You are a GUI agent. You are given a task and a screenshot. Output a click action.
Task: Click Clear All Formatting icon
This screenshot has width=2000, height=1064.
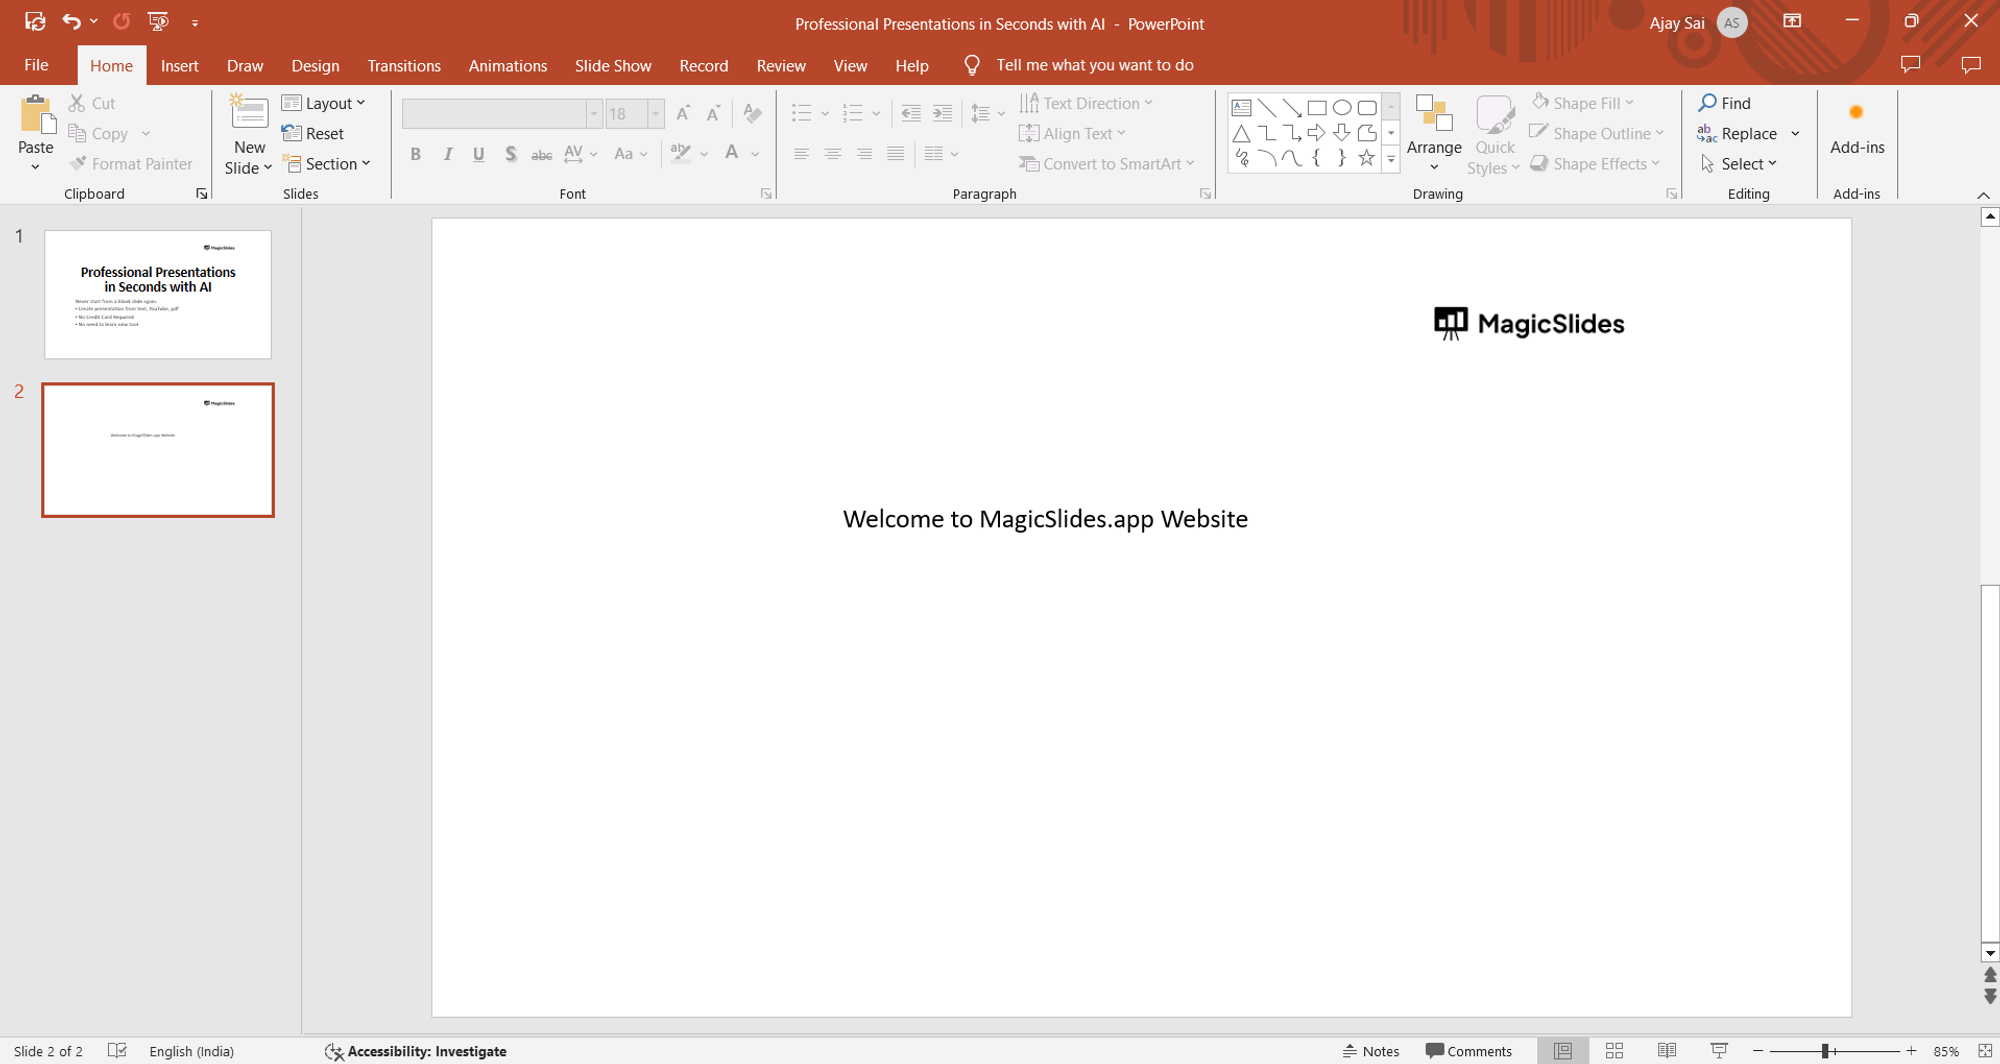[753, 113]
